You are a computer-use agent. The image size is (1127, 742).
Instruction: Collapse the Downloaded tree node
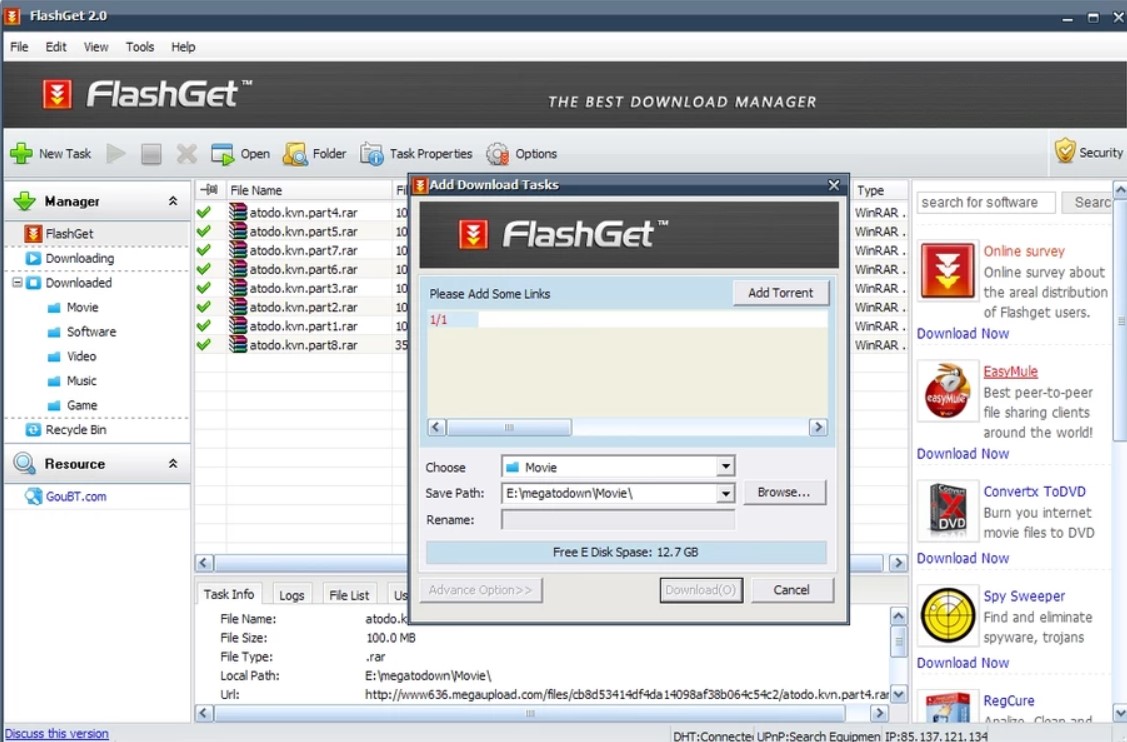click(17, 283)
